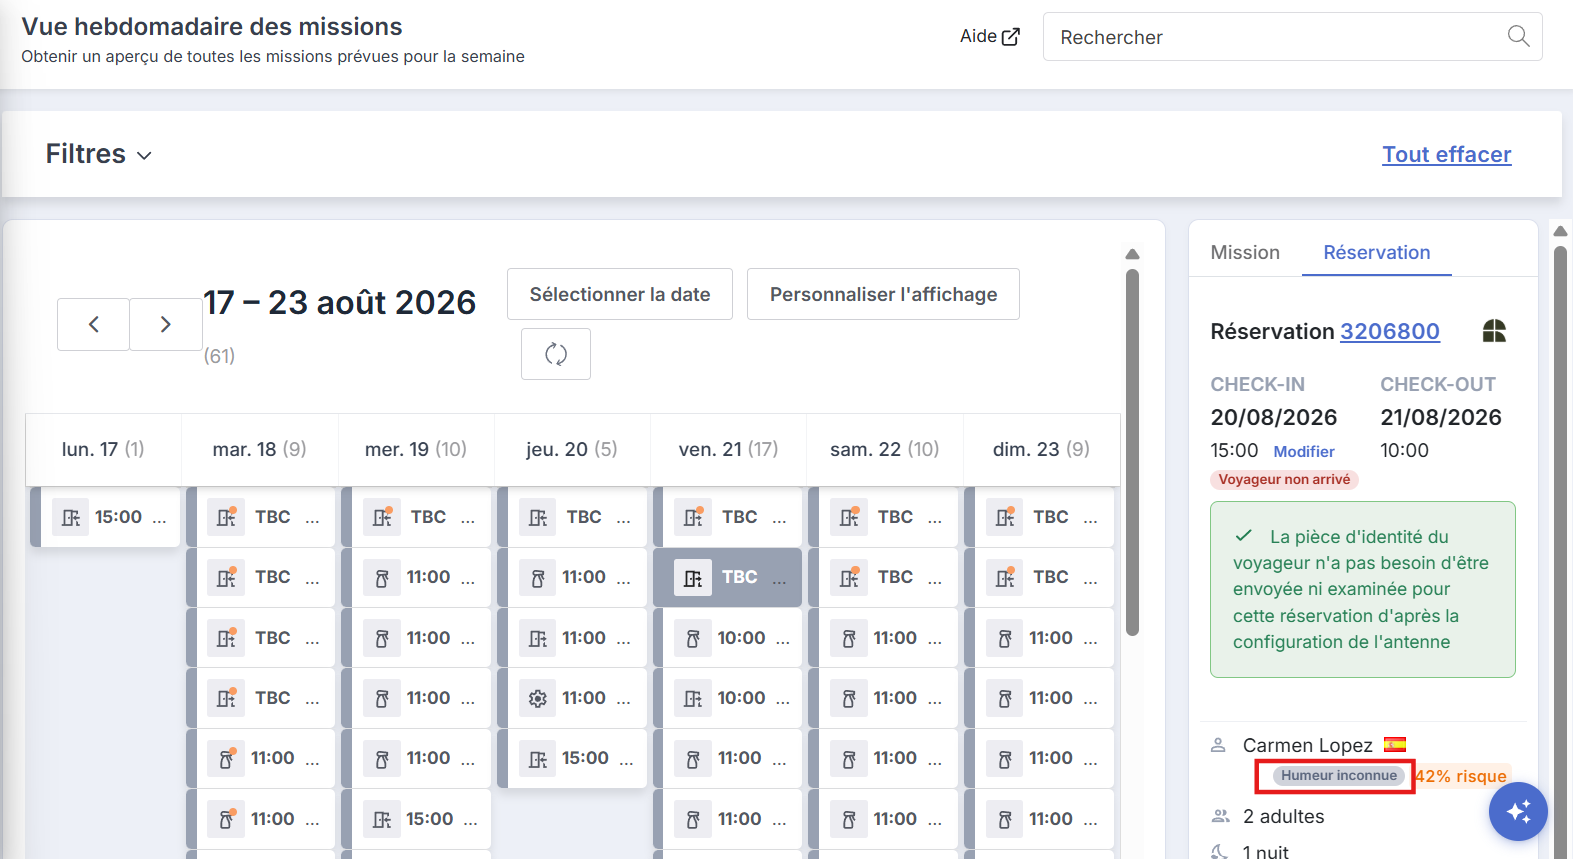
Task: Click Modifier next to check-in time
Action: pos(1304,452)
